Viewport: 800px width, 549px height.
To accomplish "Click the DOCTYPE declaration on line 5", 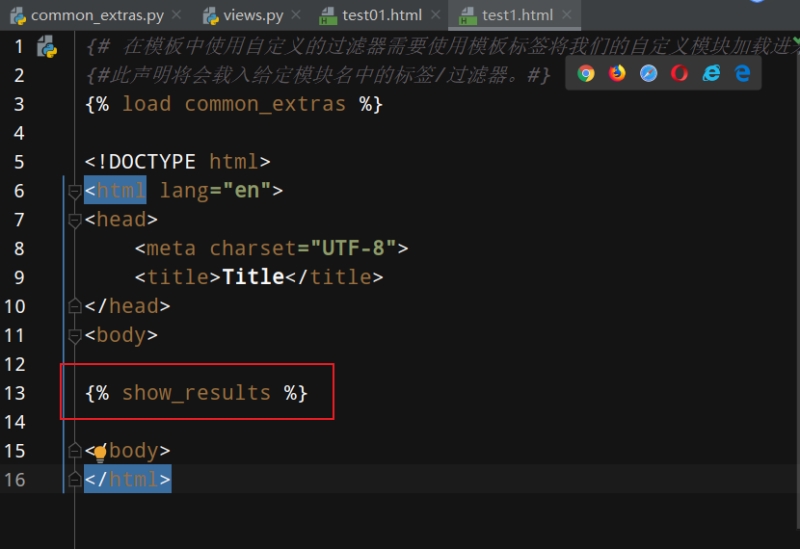I will point(178,162).
